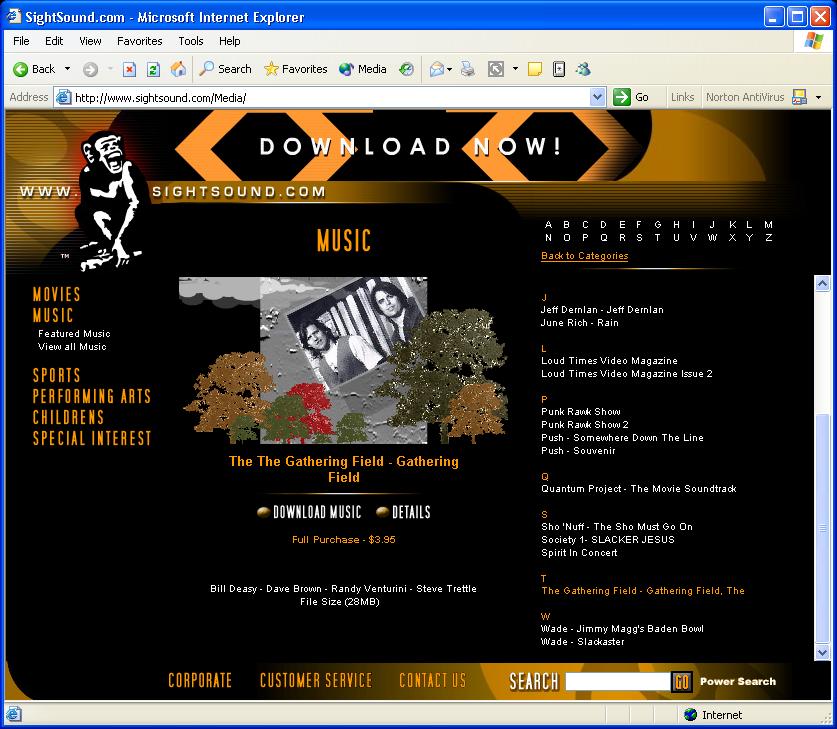The image size is (837, 729).
Task: Open the Media bar button
Action: [x=362, y=69]
